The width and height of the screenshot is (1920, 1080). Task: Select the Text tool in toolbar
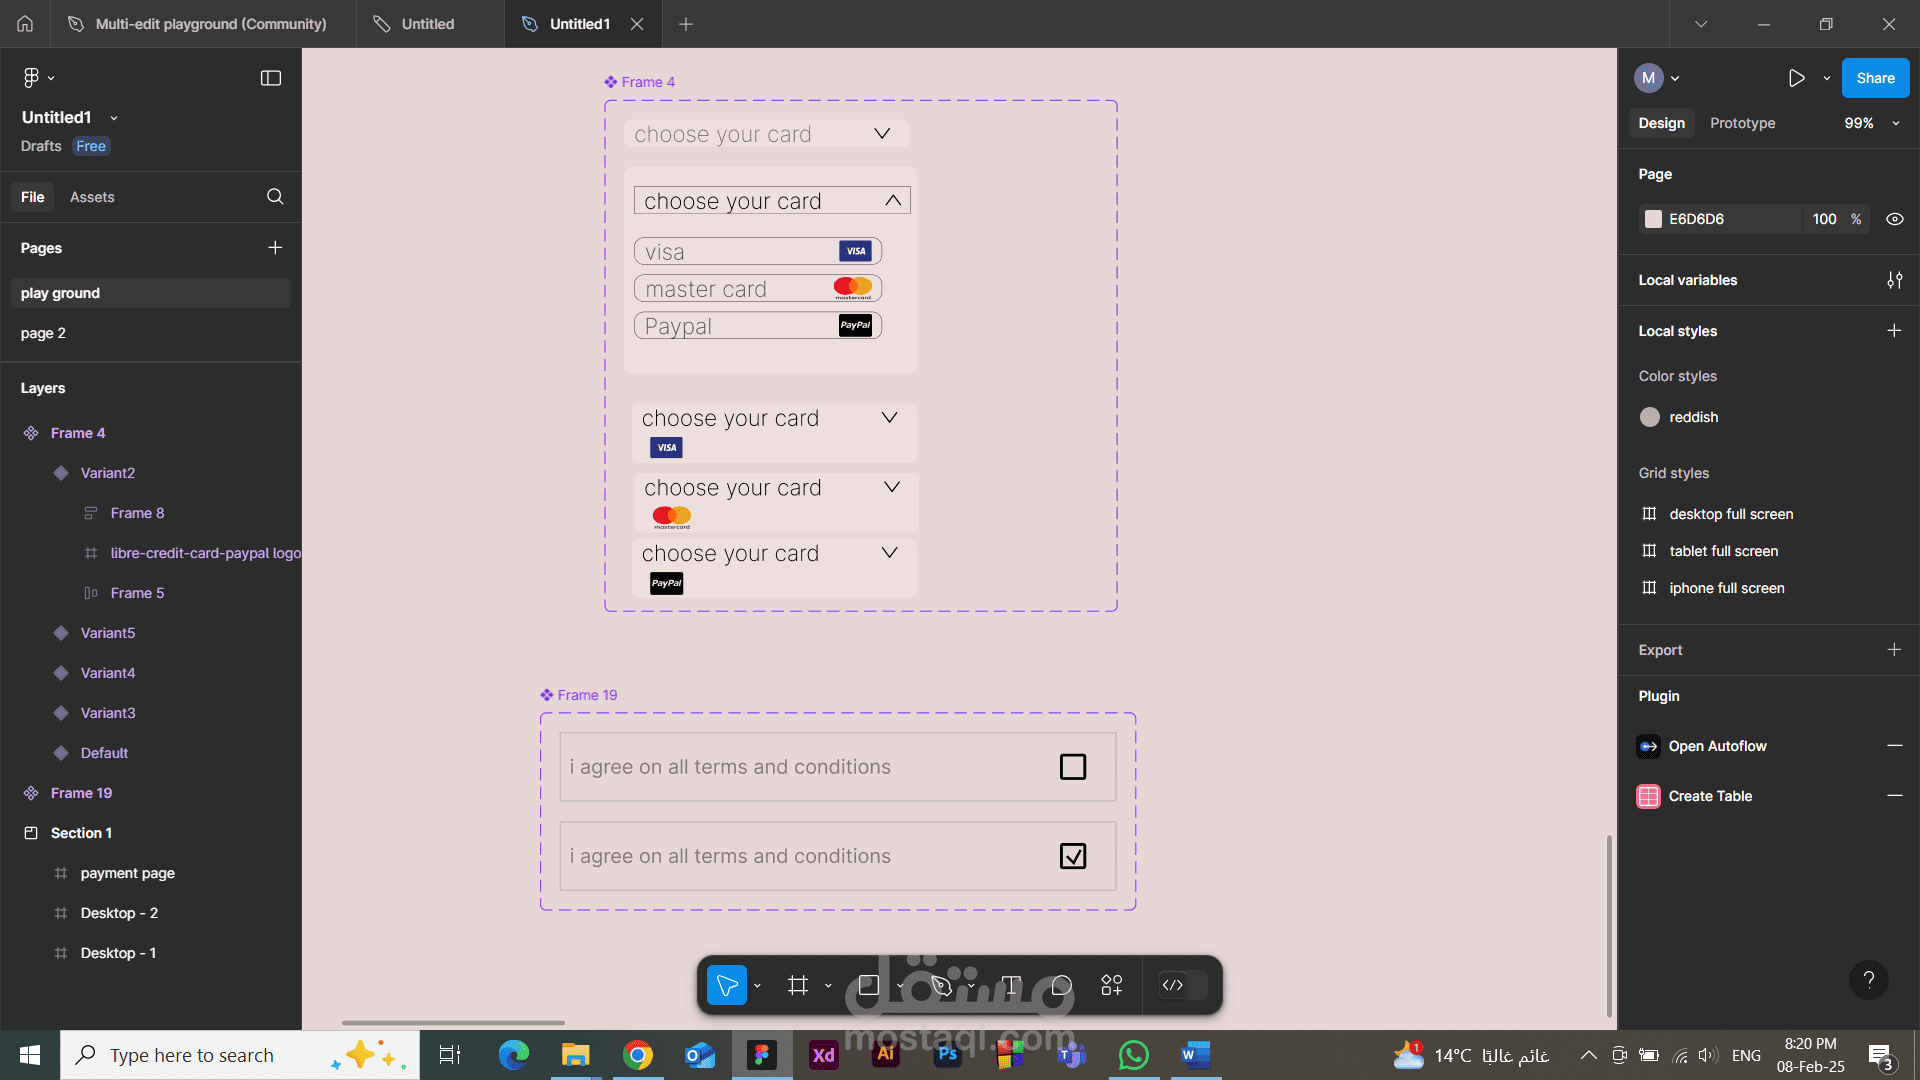coord(1011,986)
